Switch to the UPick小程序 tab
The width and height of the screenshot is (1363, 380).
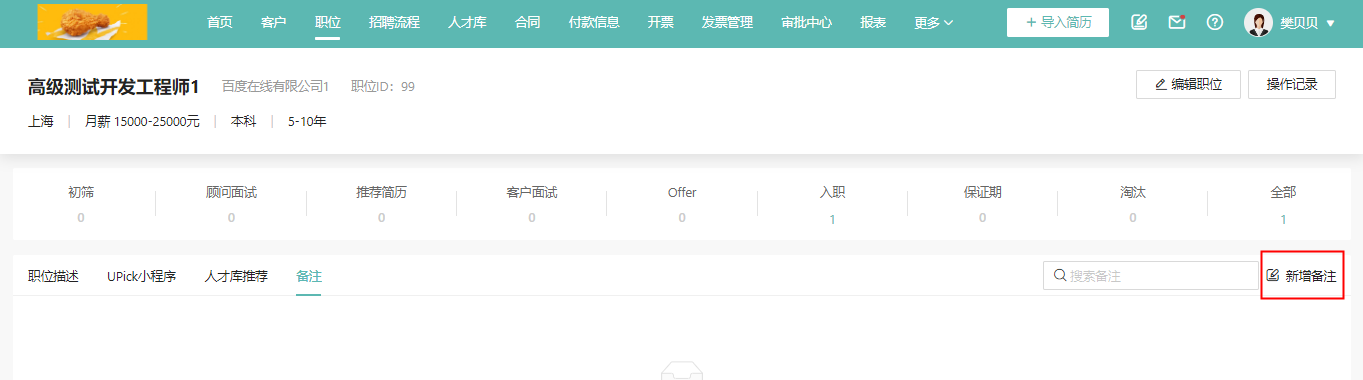(x=141, y=276)
